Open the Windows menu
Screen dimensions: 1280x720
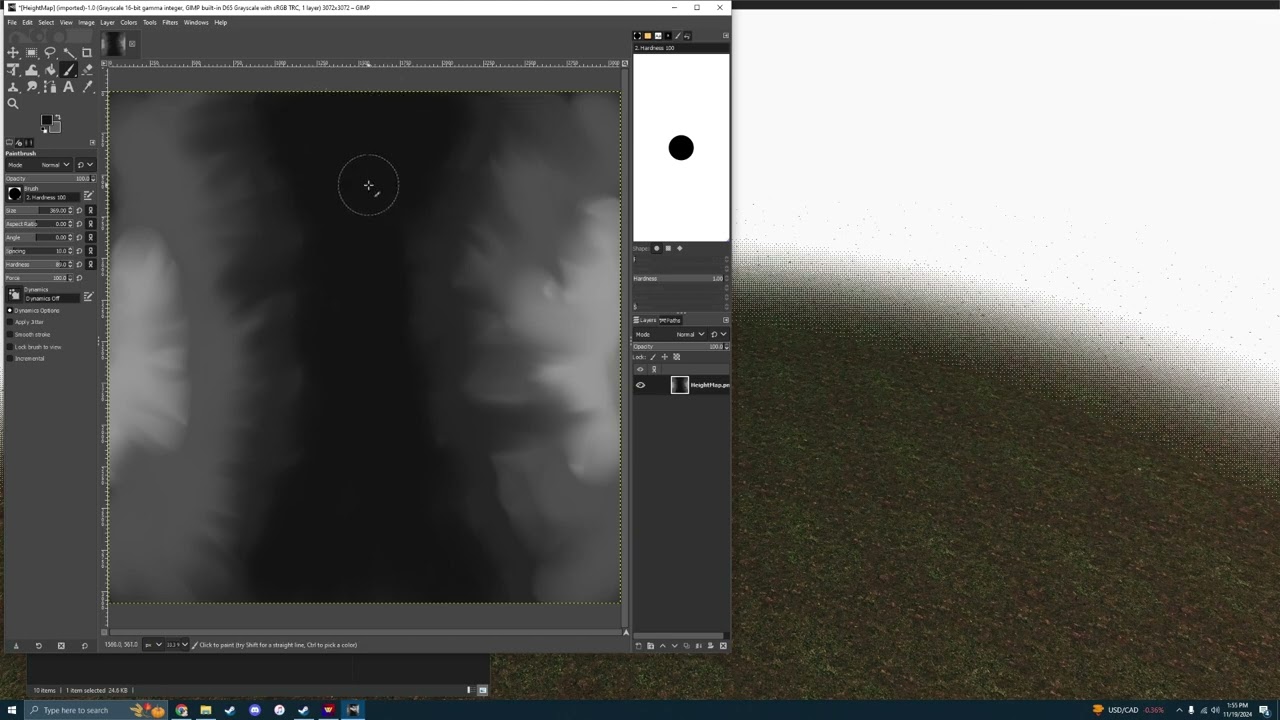pos(196,22)
